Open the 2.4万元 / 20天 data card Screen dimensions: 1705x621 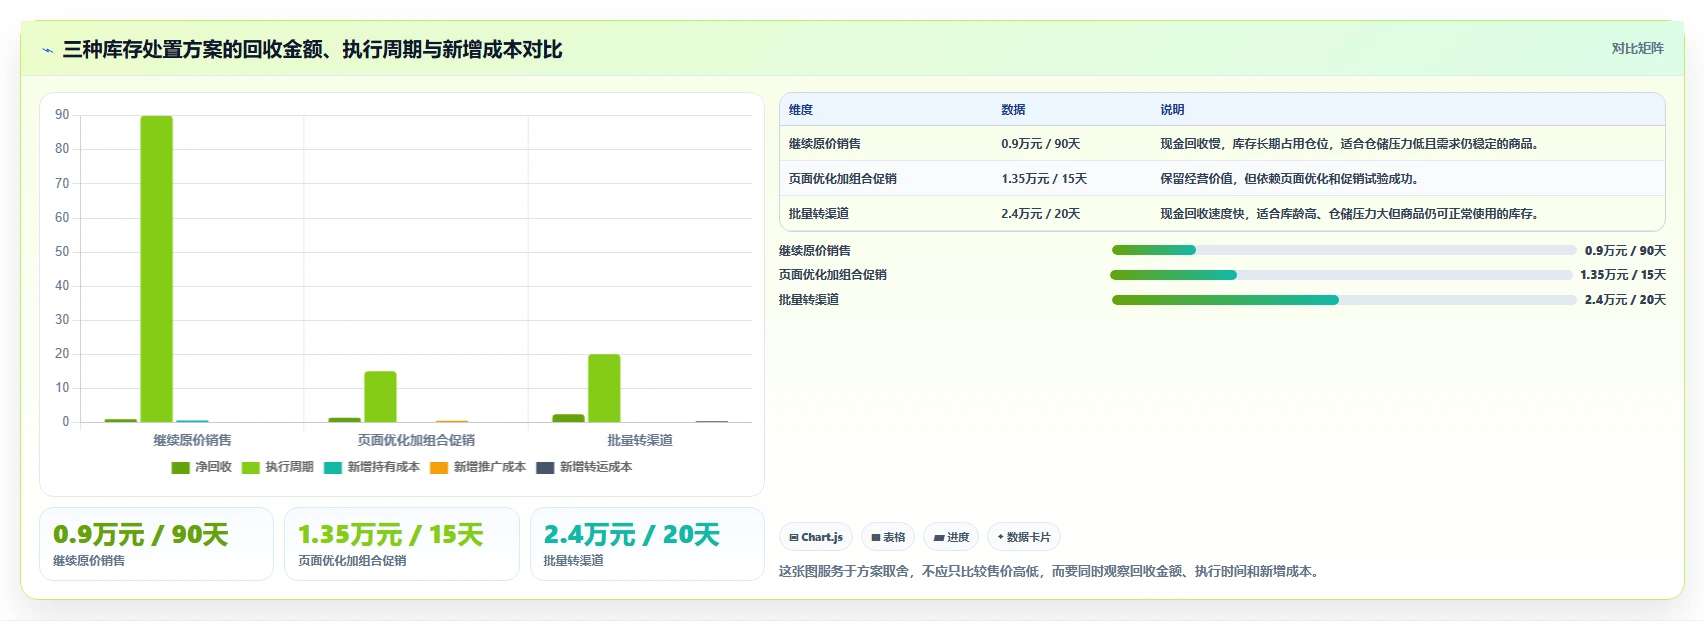[x=647, y=544]
